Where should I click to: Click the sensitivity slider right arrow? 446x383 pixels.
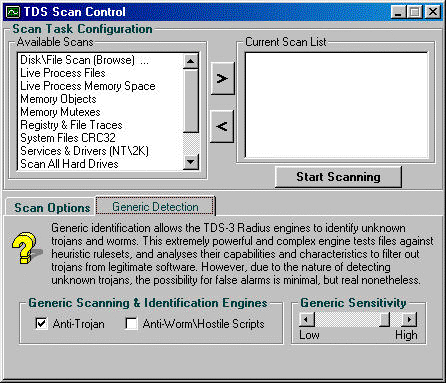tap(409, 320)
